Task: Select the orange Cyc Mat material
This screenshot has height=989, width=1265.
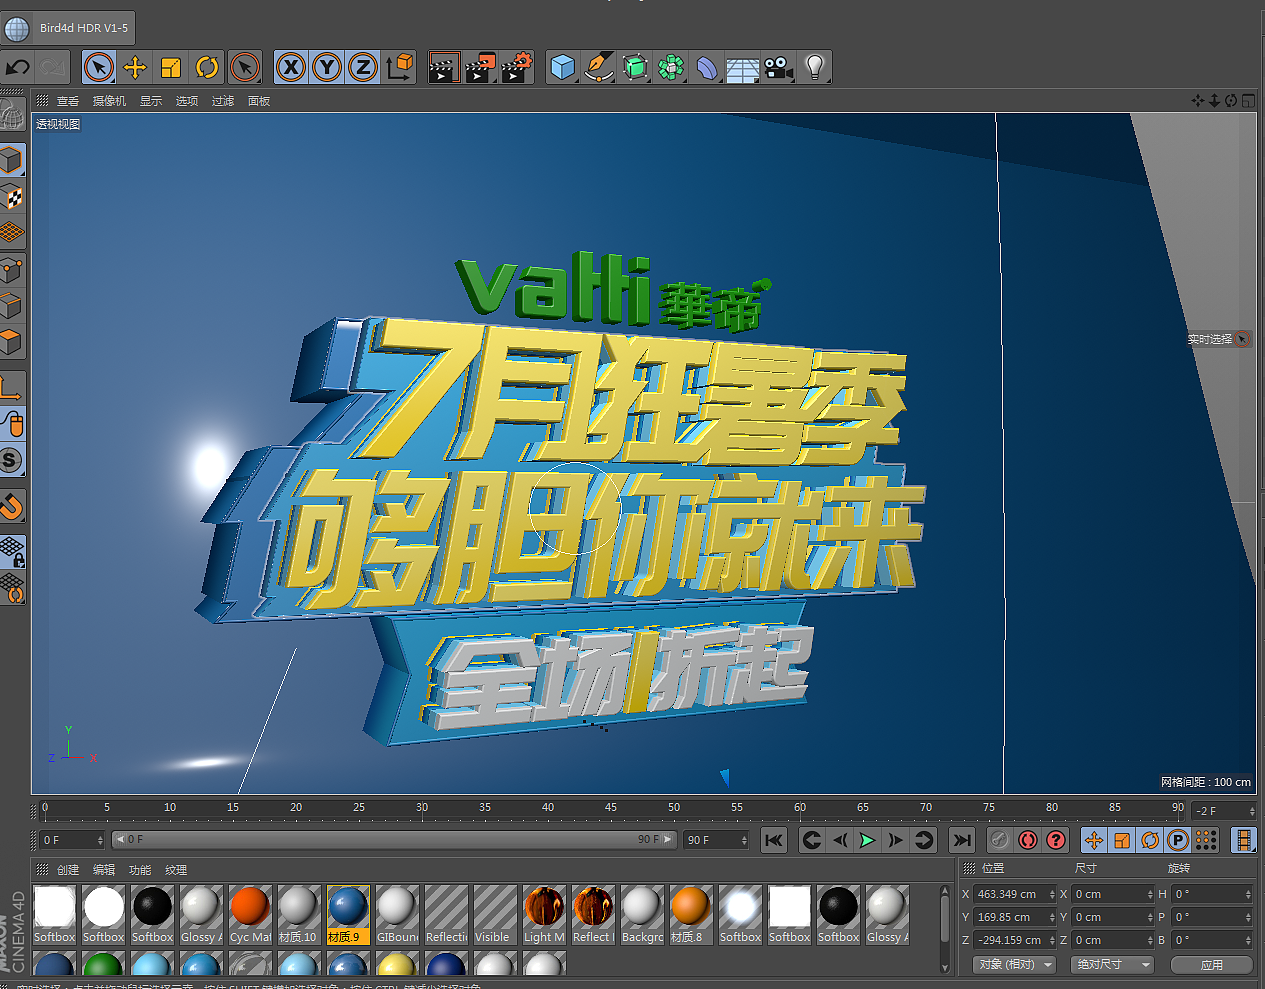Action: pos(250,914)
